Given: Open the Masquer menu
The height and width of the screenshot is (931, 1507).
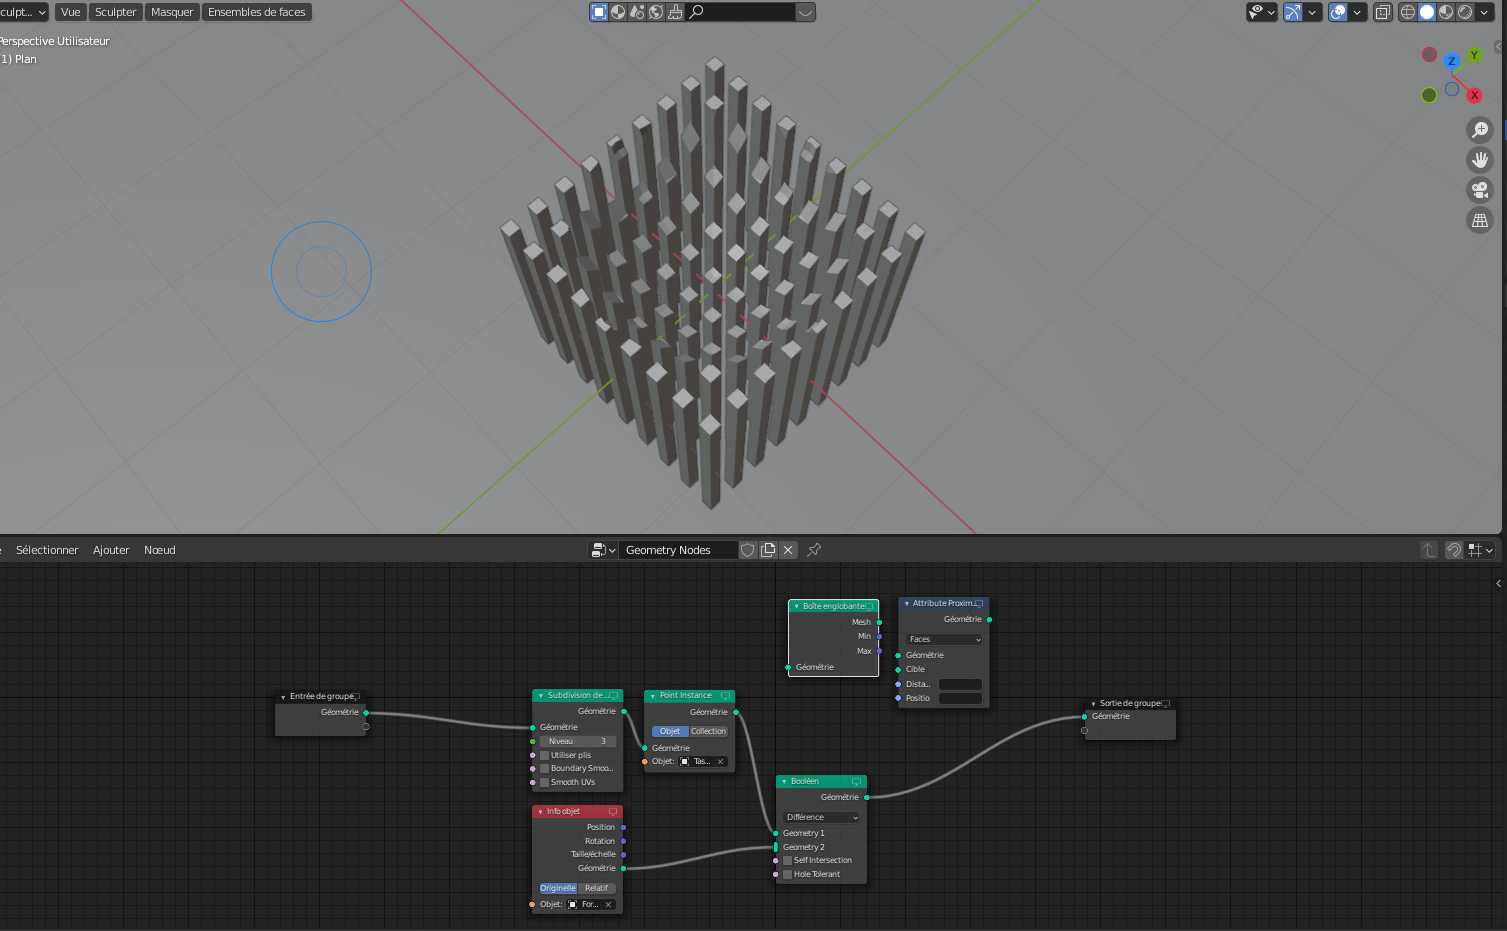Looking at the screenshot, I should pyautogui.click(x=172, y=12).
